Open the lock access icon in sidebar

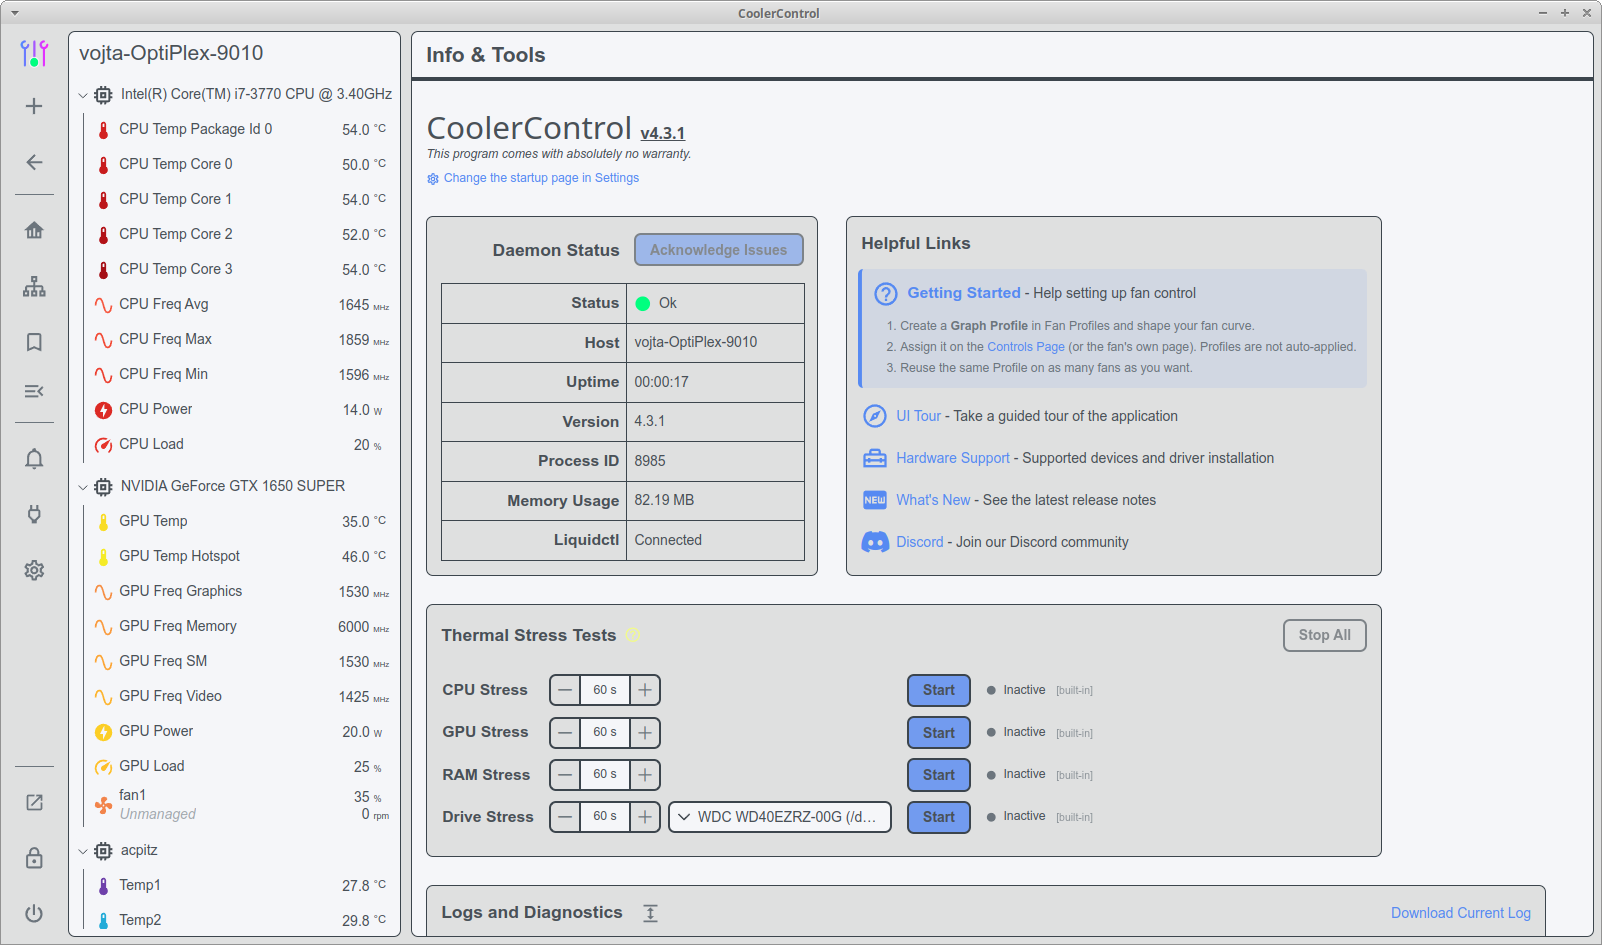34,858
